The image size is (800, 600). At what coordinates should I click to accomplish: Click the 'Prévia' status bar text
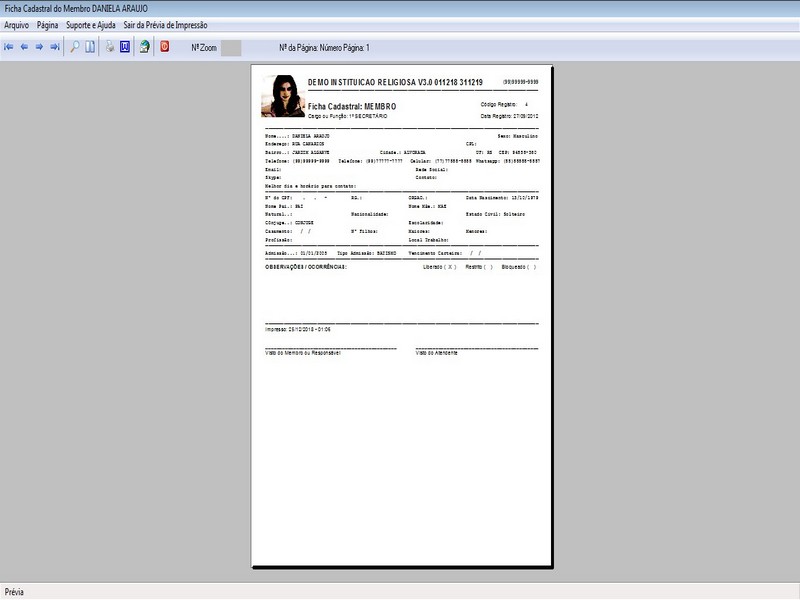pos(14,592)
